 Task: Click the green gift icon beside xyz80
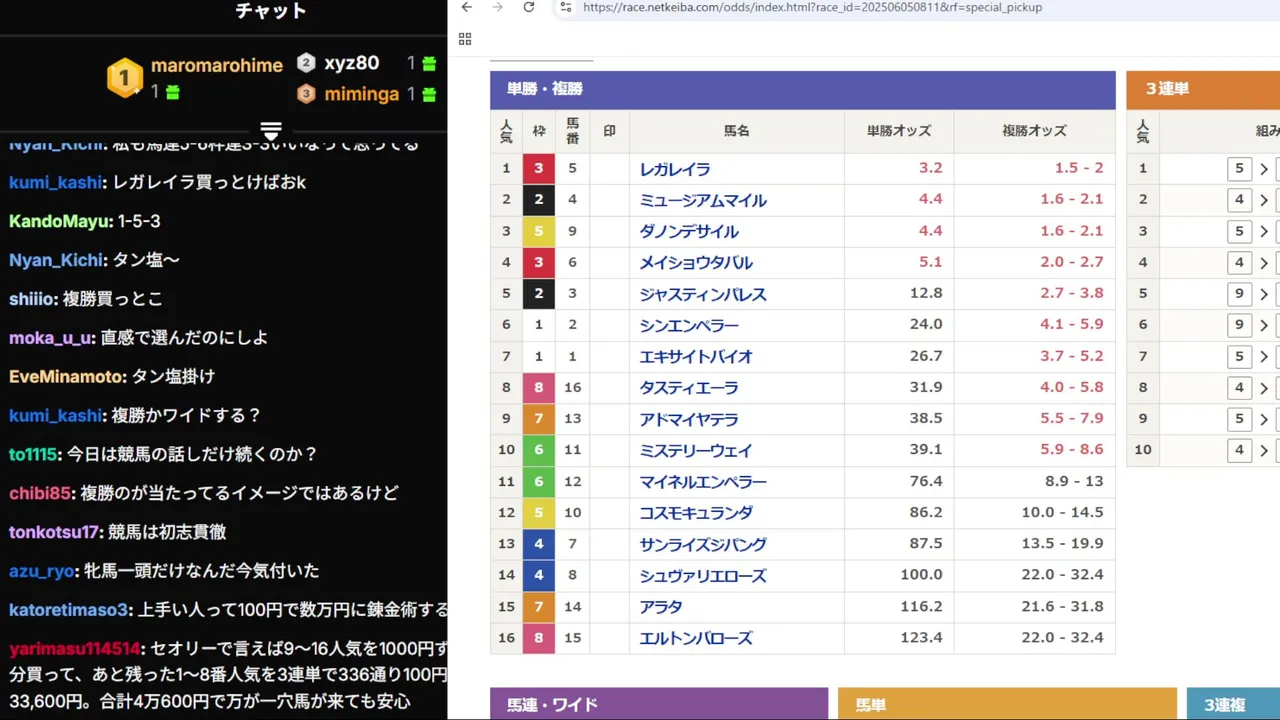[429, 64]
